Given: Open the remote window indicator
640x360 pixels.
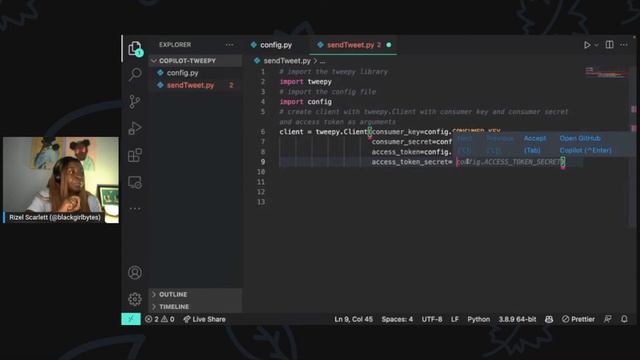Looking at the screenshot, I should 131,319.
